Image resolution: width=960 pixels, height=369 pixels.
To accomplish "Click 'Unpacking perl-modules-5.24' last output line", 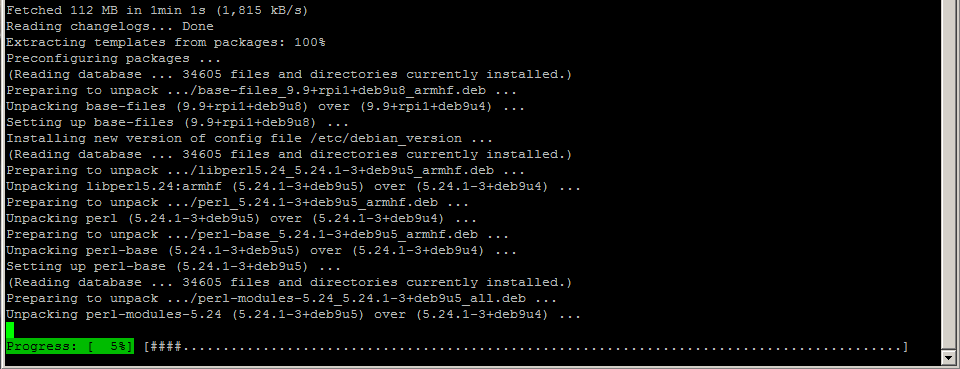I will coord(293,315).
